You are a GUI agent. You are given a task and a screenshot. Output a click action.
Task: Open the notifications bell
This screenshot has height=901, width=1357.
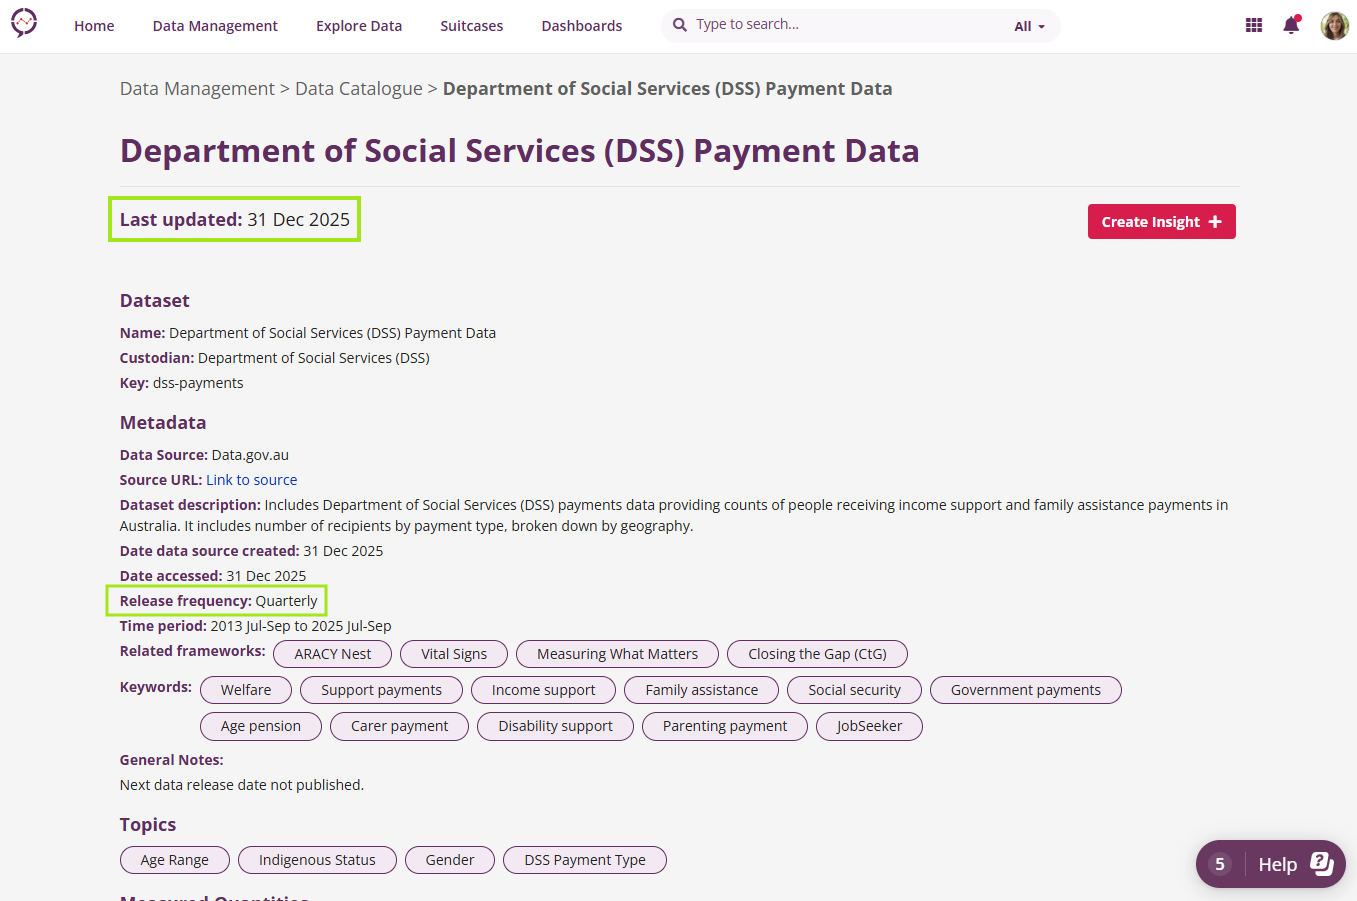click(1291, 26)
